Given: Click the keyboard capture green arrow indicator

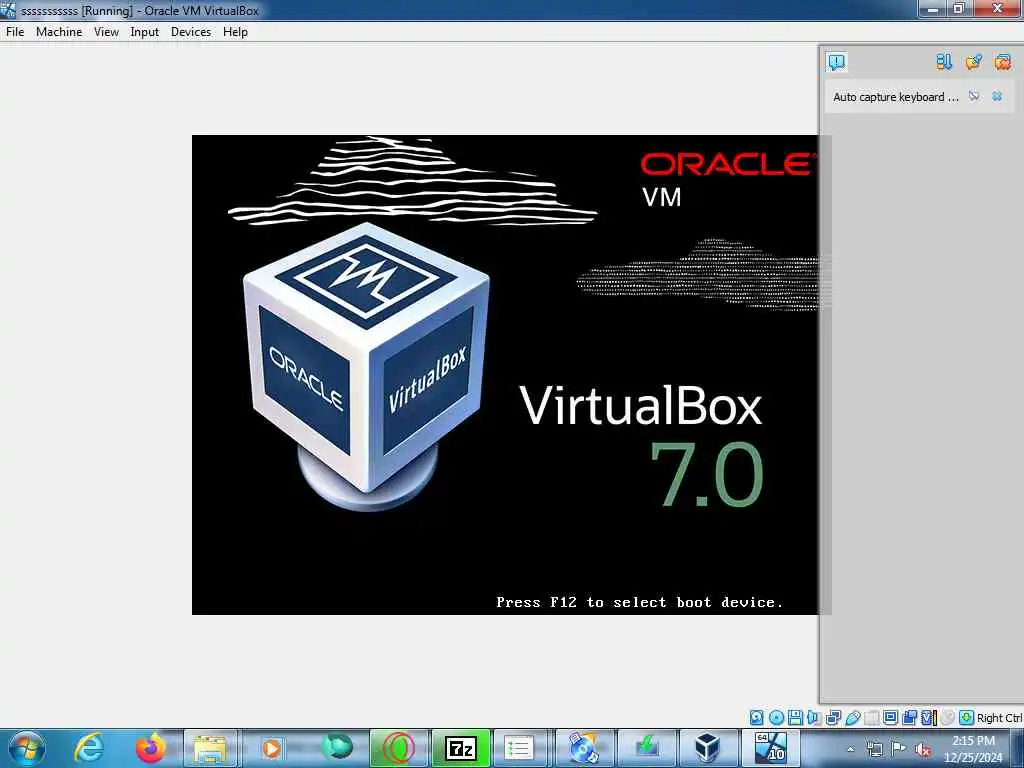Looking at the screenshot, I should [x=967, y=718].
